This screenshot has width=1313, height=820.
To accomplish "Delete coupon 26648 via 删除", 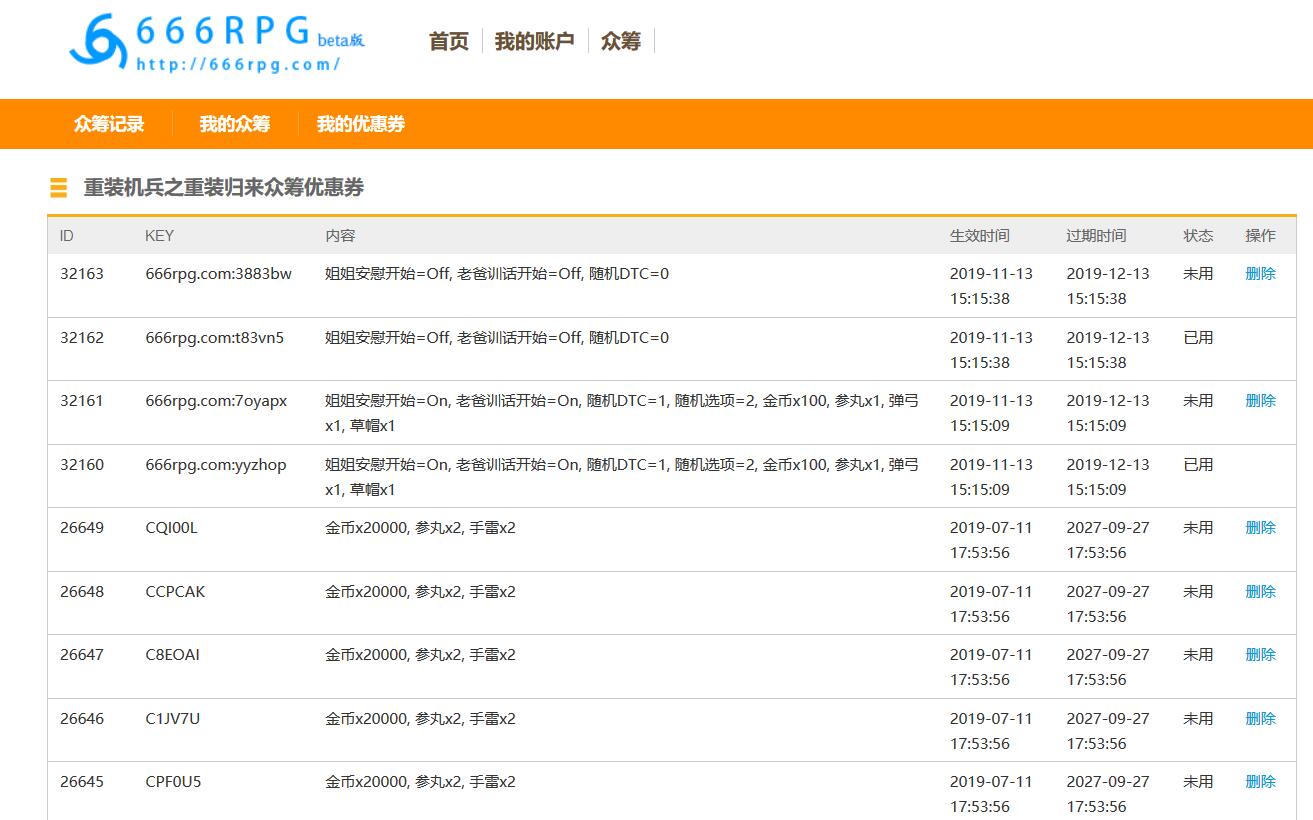I will (1260, 591).
